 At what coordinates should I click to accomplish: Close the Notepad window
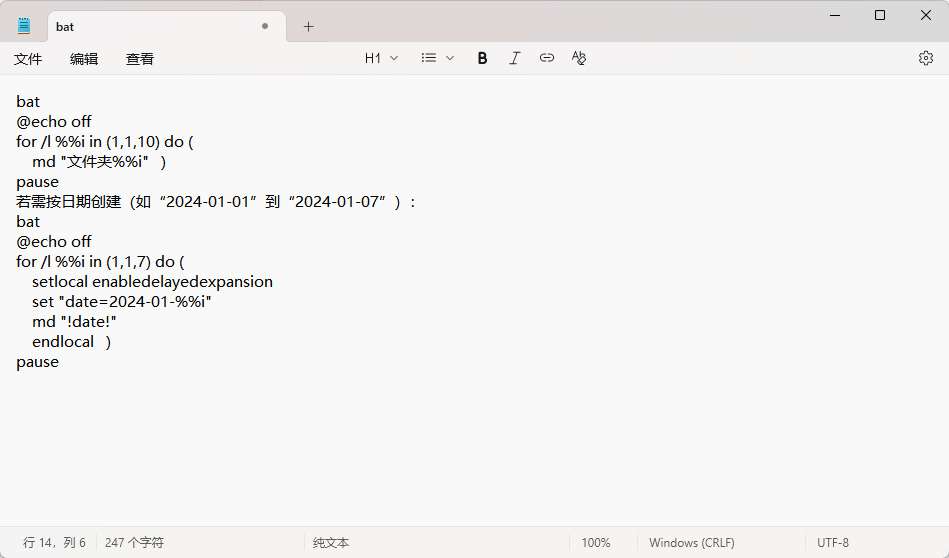pos(925,15)
